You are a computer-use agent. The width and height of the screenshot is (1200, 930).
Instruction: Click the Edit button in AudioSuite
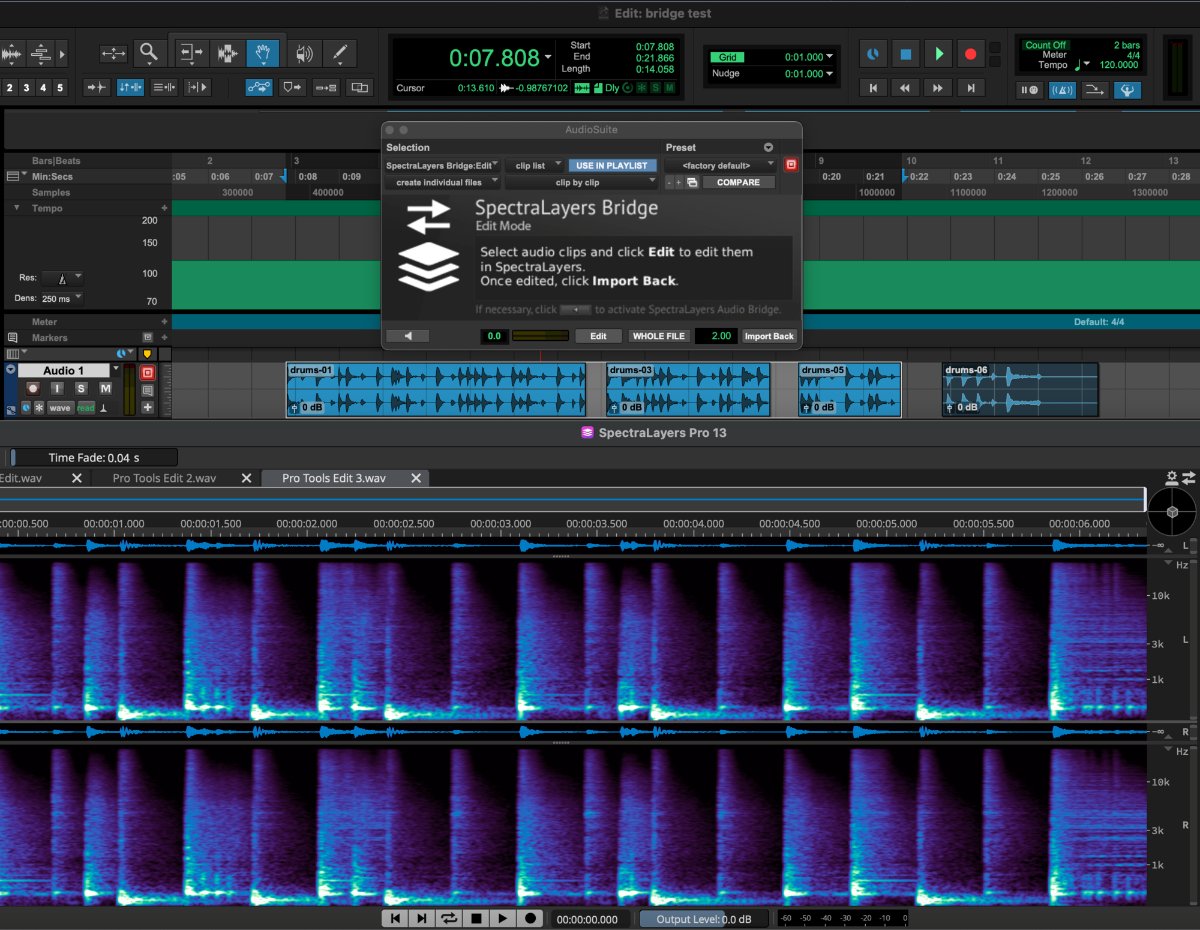coord(598,336)
